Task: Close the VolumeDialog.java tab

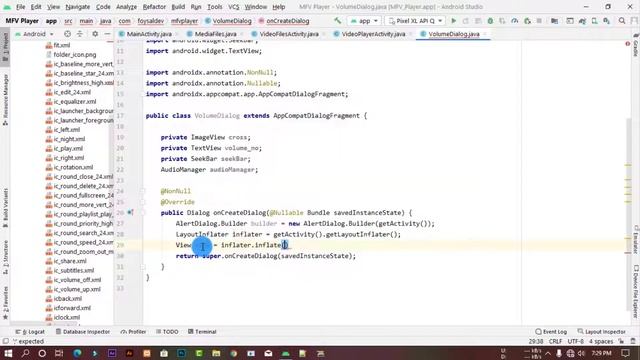Action: (x=485, y=34)
